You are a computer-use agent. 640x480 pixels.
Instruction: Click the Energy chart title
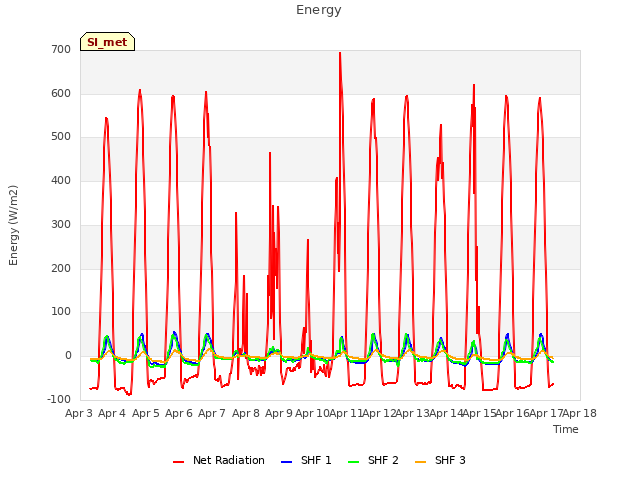[319, 10]
